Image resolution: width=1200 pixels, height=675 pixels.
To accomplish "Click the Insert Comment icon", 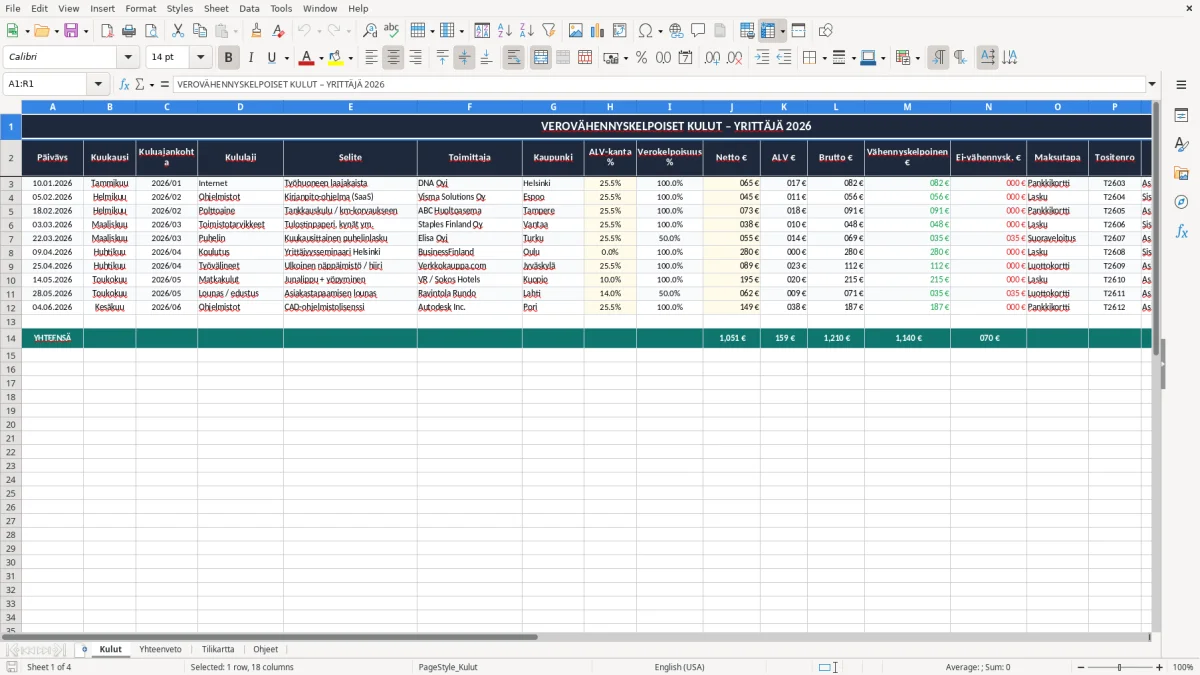I will coord(698,31).
